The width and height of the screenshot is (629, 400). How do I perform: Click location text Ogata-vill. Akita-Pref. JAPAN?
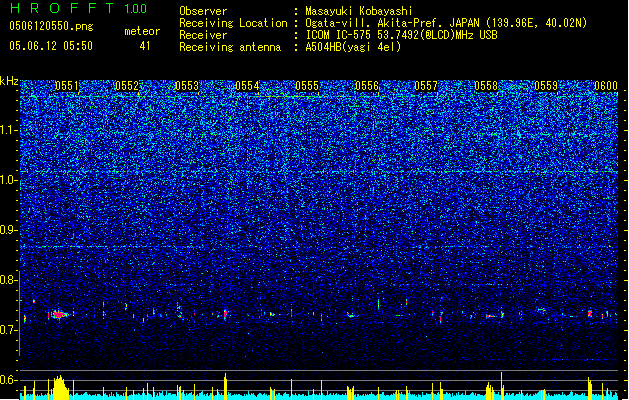[x=392, y=23]
